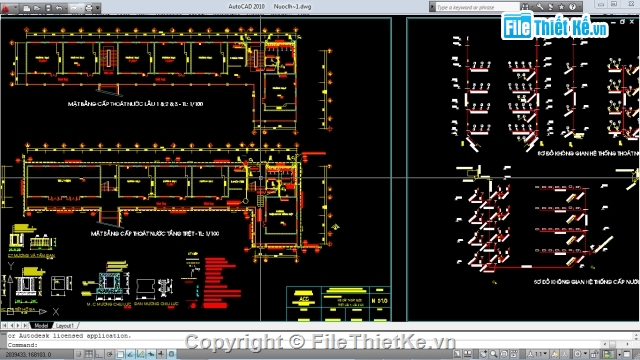Select title text 'MẶT BẰNG CẤP THOÁT NƯỚC TẦNG TRỆT'
Viewport: 640px width, 360px height.
(155, 234)
